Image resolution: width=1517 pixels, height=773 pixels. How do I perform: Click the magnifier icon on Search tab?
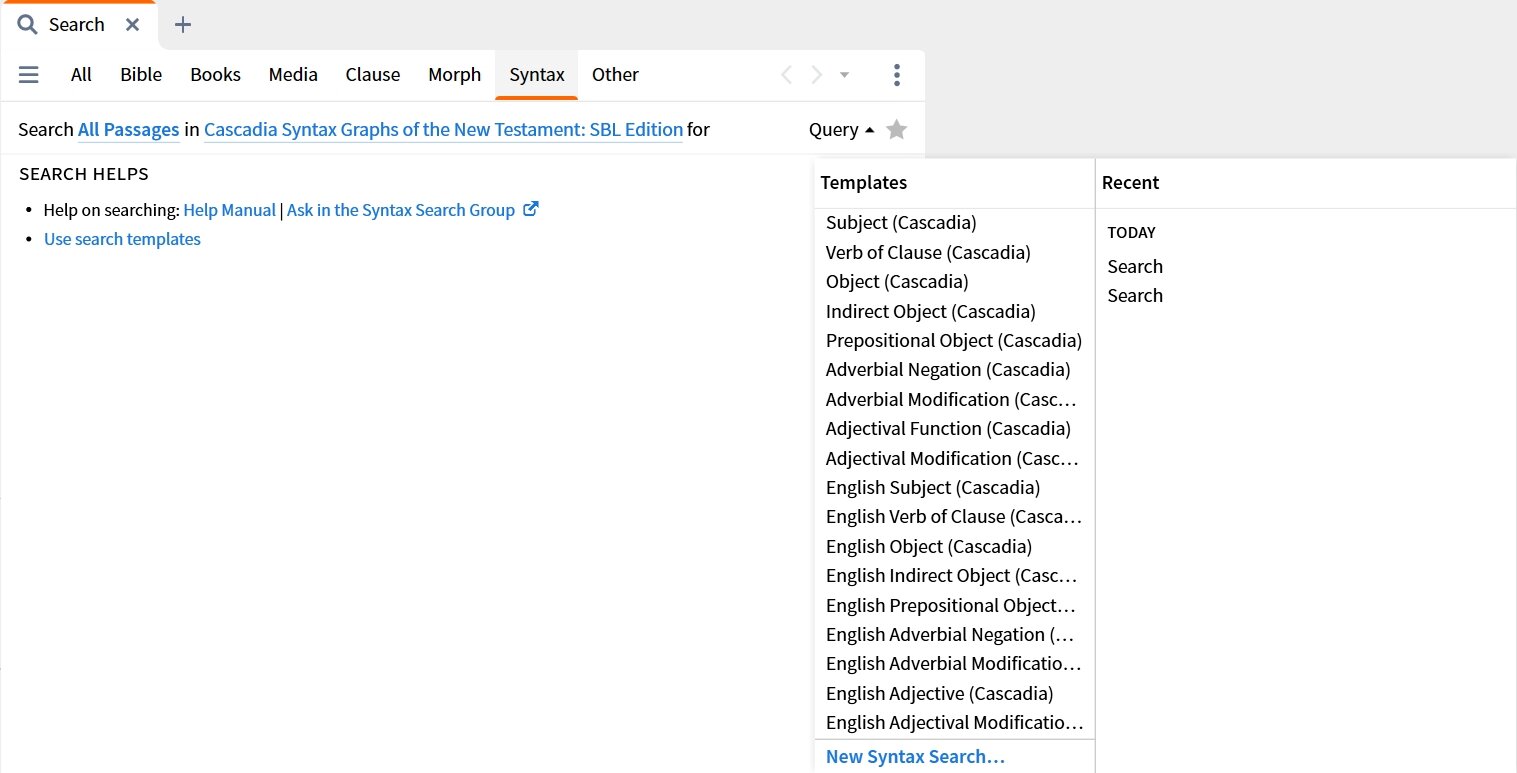tap(27, 25)
